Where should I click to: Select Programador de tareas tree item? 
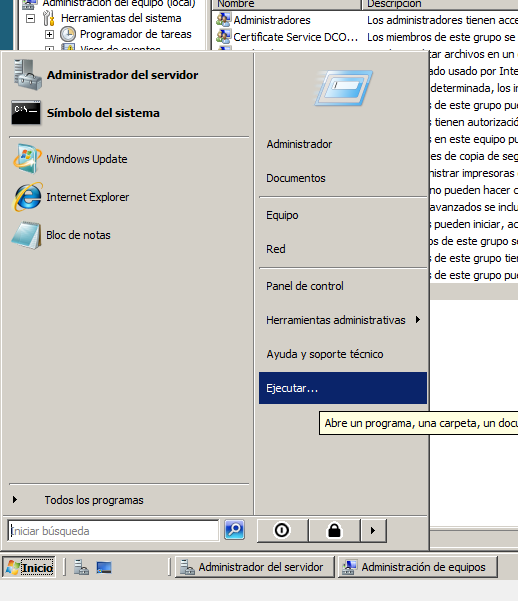coord(135,34)
